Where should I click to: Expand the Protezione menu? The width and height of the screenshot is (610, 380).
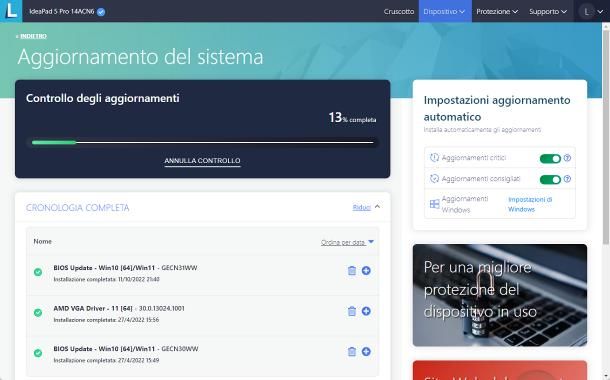pos(497,11)
